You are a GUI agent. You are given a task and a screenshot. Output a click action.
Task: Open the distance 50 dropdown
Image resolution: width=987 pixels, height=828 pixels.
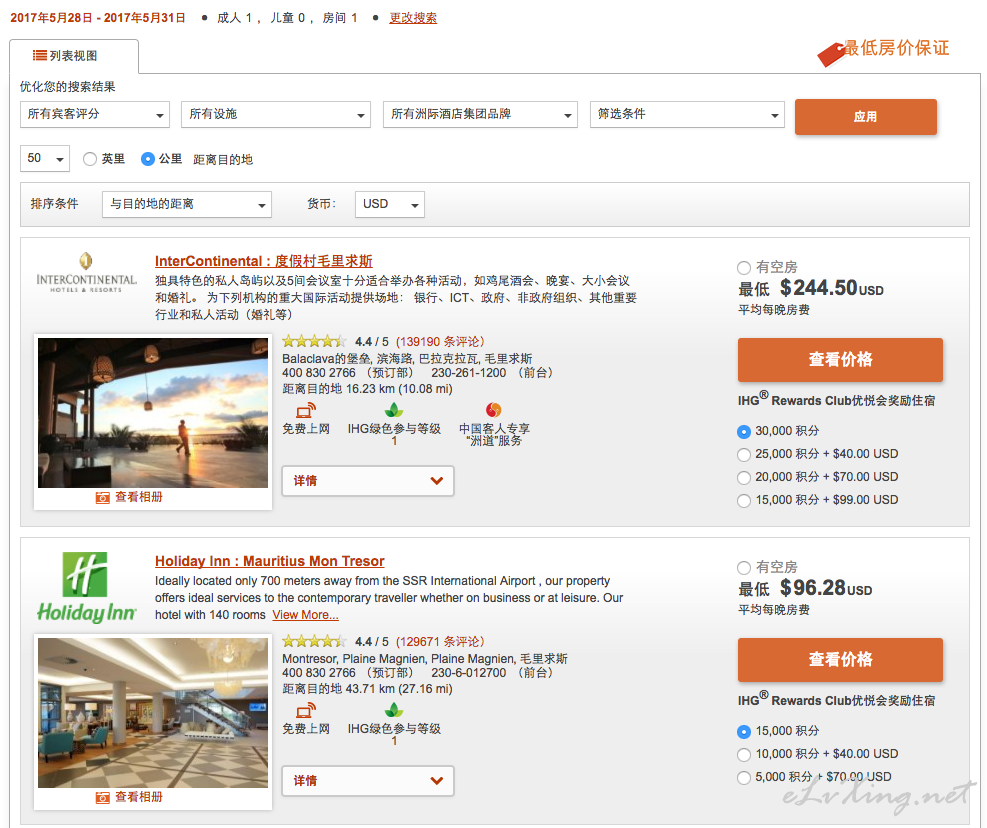click(x=45, y=159)
